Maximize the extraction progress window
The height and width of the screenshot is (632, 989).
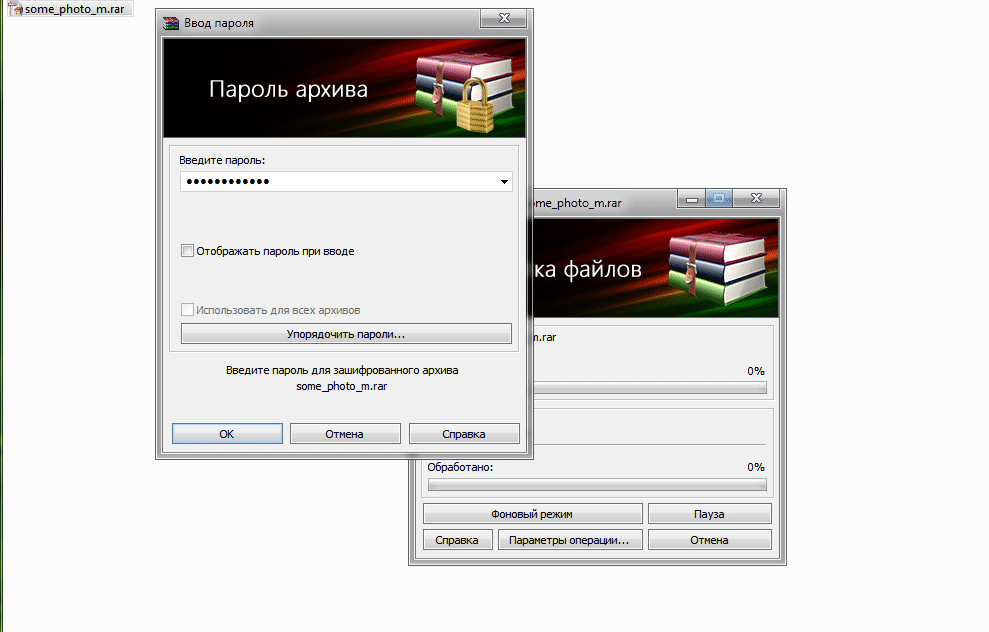[x=719, y=199]
